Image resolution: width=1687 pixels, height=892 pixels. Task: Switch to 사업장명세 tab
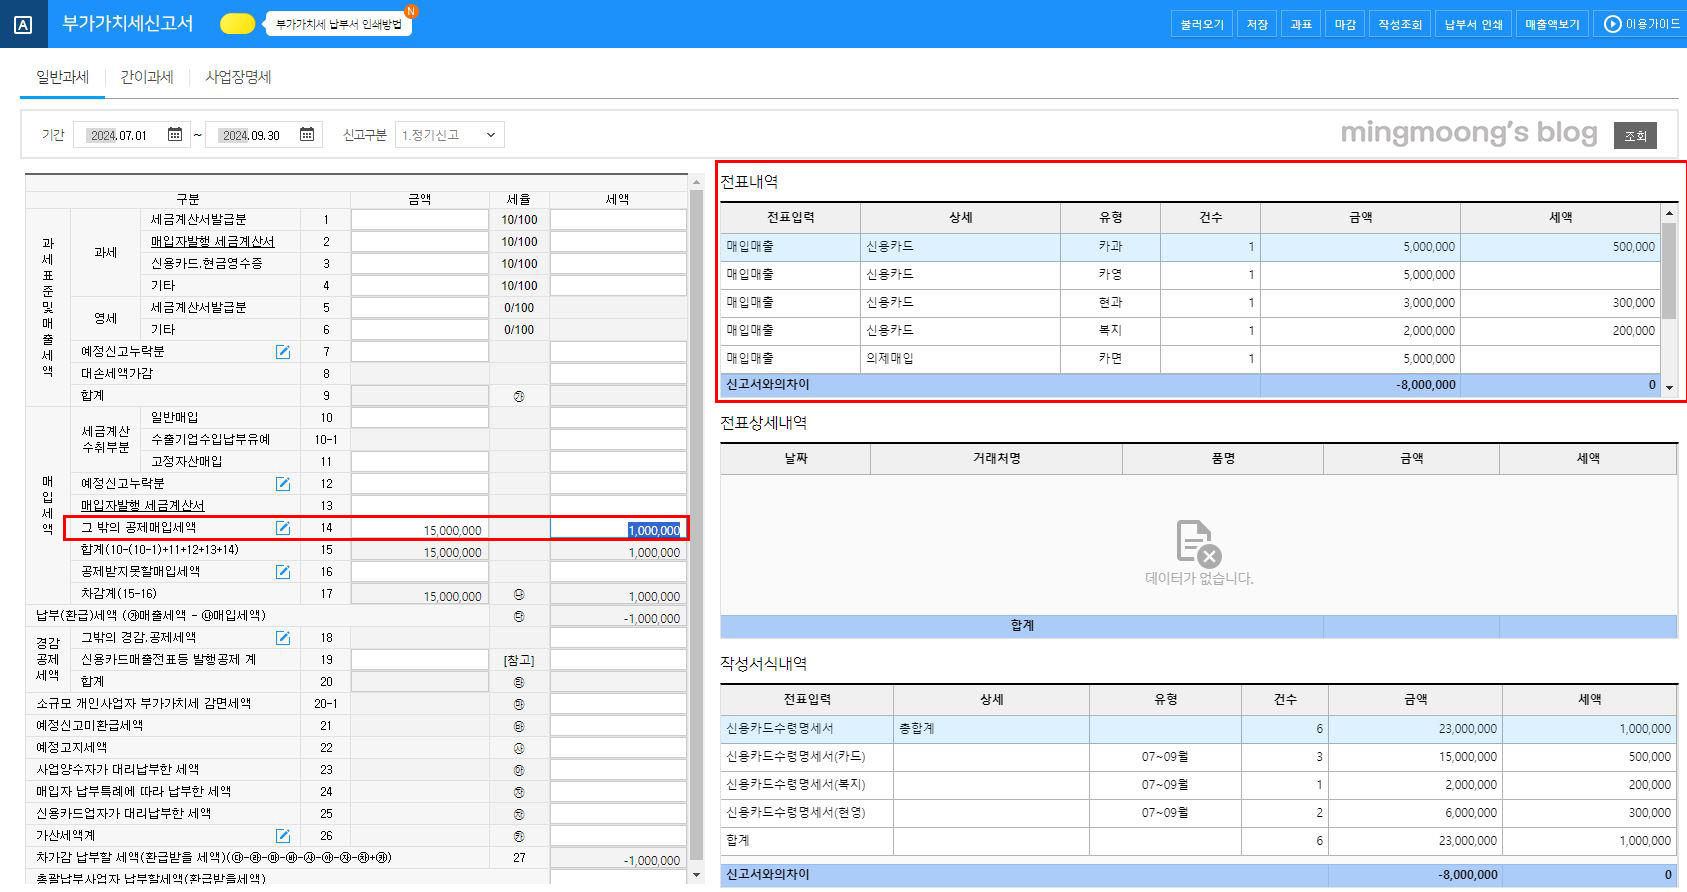(x=238, y=77)
